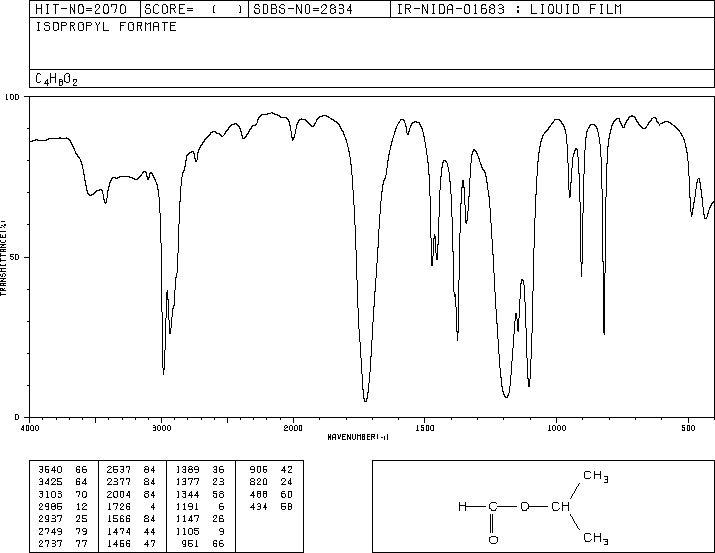Click the sharp absorption minimum near 820
715x553 pixels.
[x=604, y=333]
